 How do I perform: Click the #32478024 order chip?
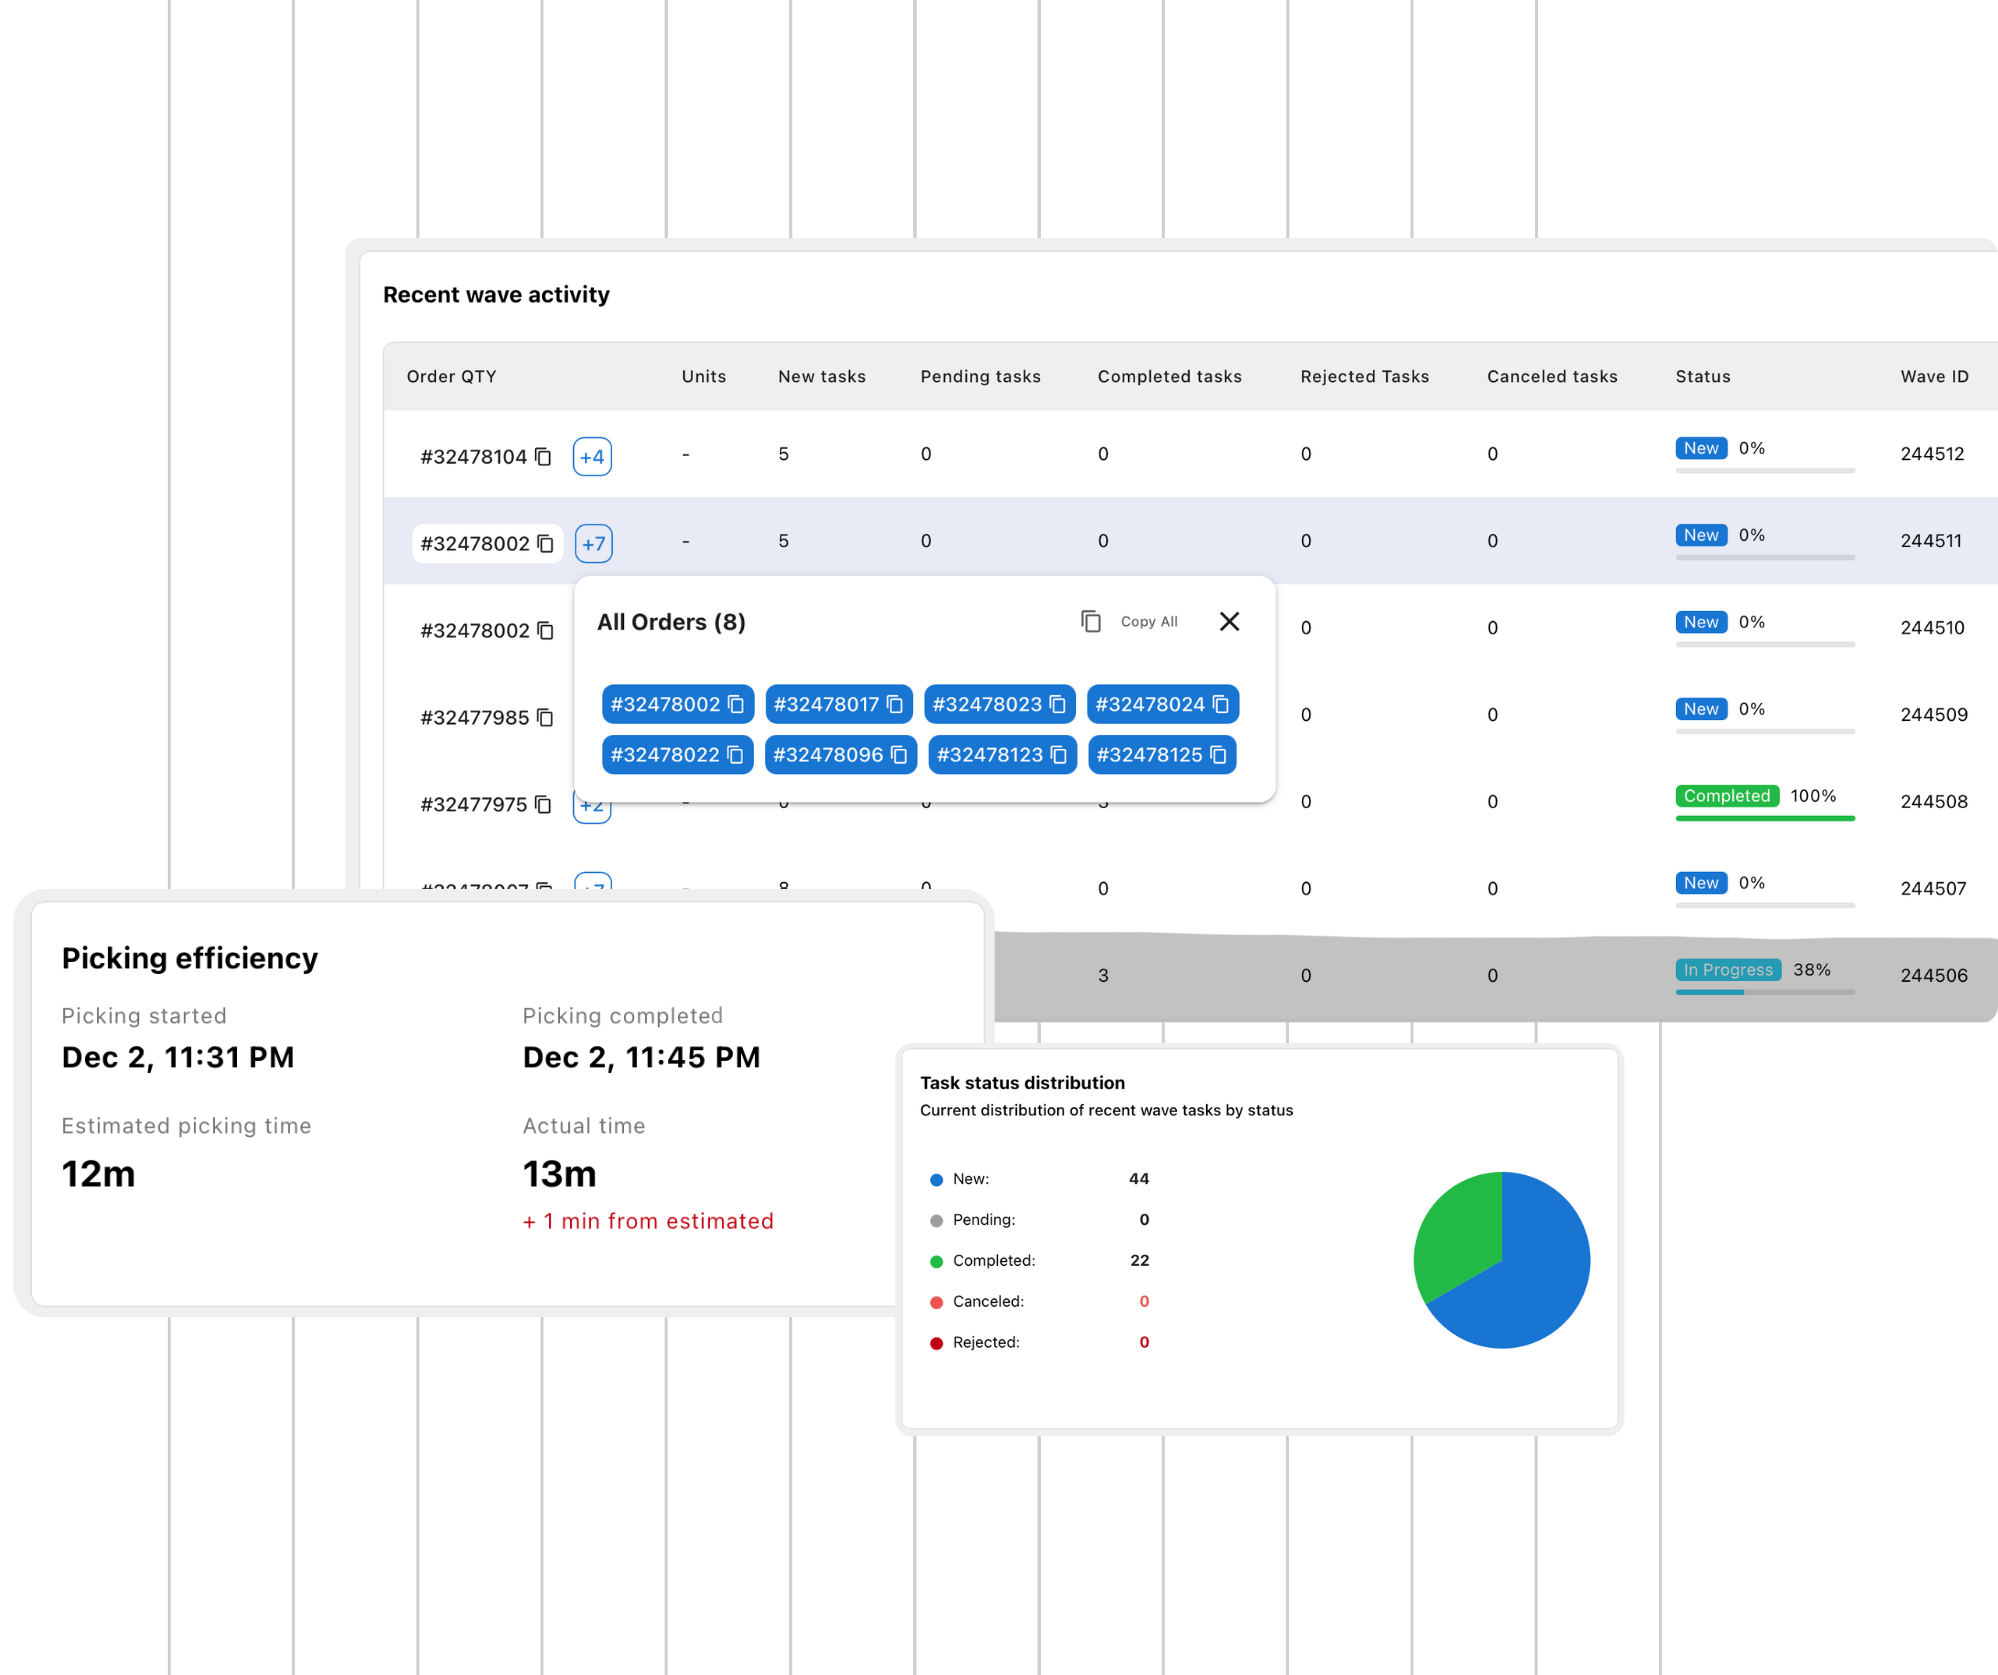(x=1150, y=705)
